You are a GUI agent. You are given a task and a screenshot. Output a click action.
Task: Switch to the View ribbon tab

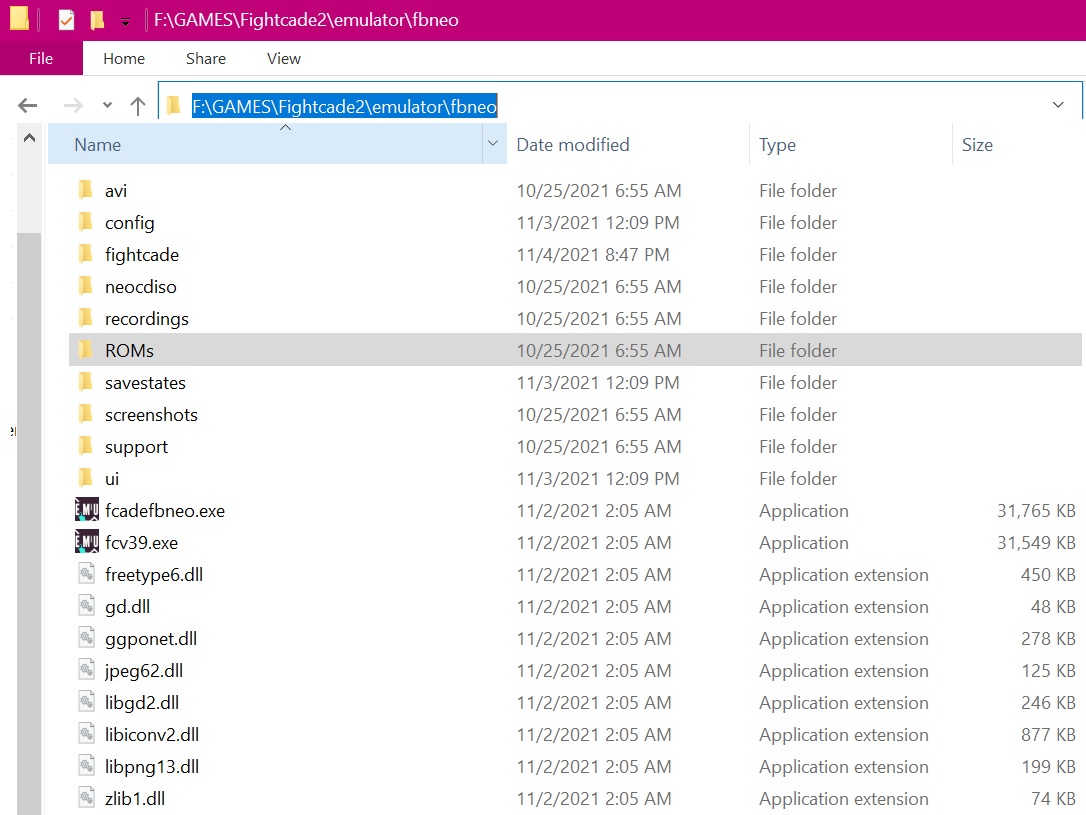tap(284, 58)
